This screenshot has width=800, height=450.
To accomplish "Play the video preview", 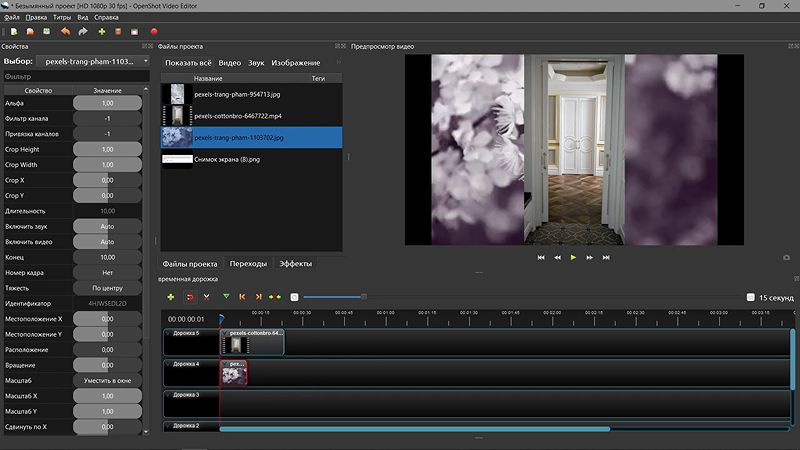I will point(573,258).
